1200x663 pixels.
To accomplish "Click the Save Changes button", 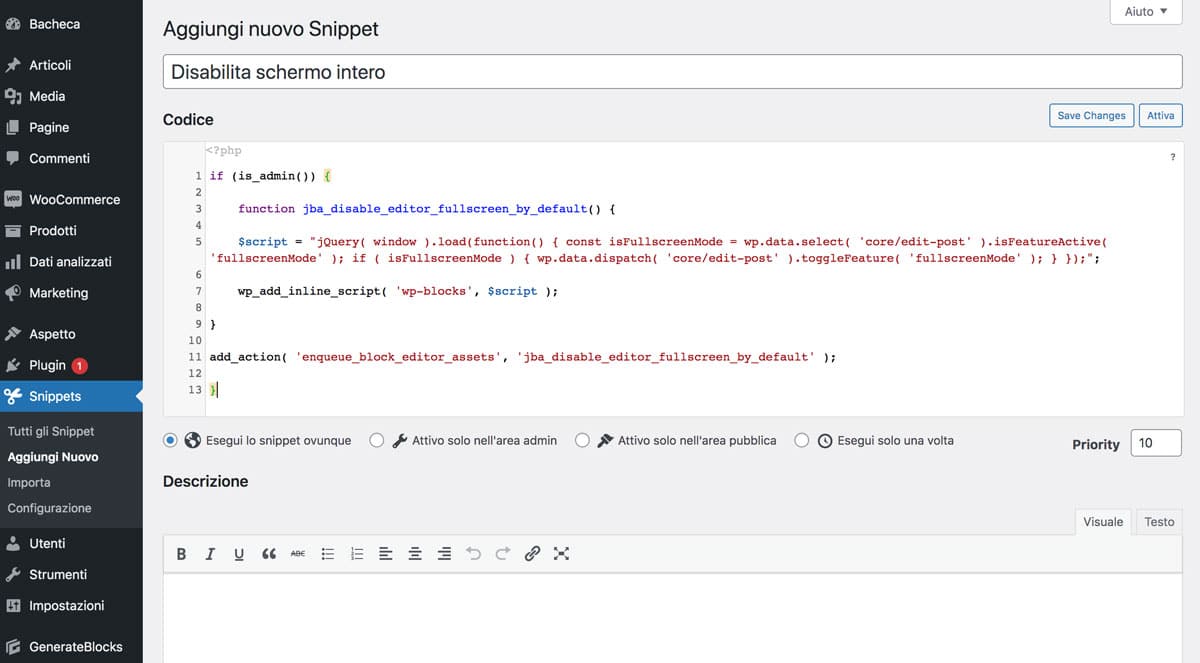I will point(1091,115).
